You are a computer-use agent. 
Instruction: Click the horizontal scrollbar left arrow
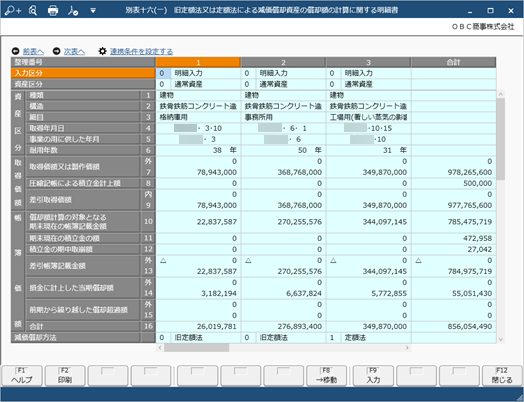(160, 348)
